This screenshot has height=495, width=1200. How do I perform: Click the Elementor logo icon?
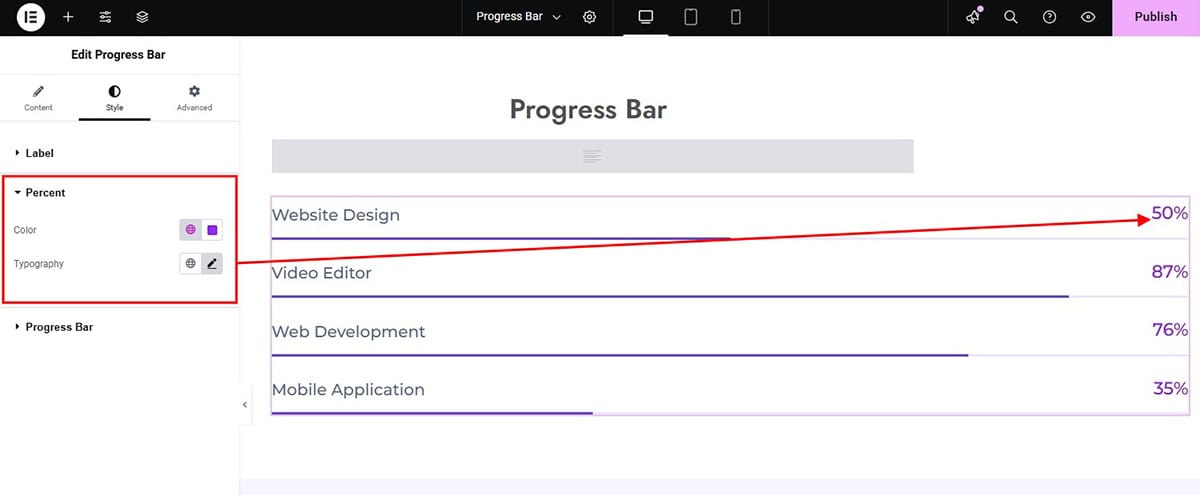tap(31, 17)
